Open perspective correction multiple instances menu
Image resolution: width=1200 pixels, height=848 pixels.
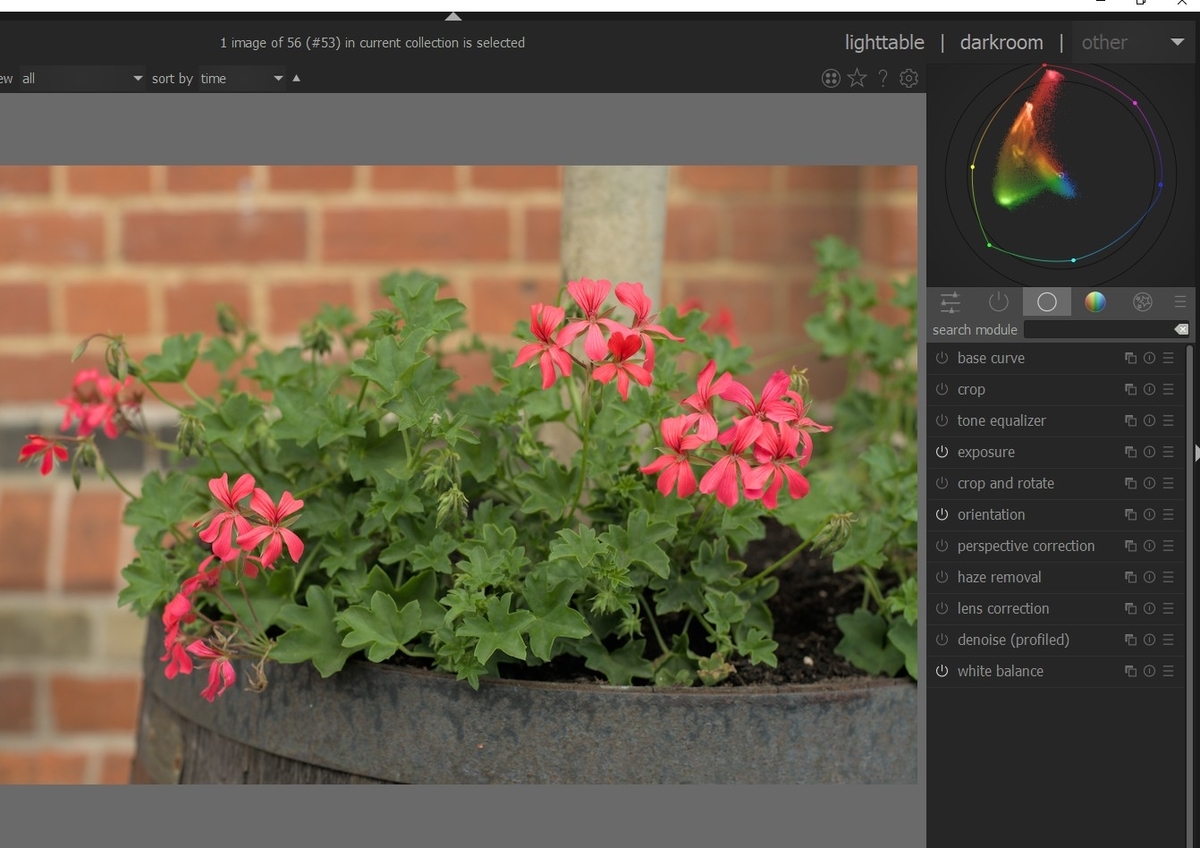pyautogui.click(x=1130, y=546)
